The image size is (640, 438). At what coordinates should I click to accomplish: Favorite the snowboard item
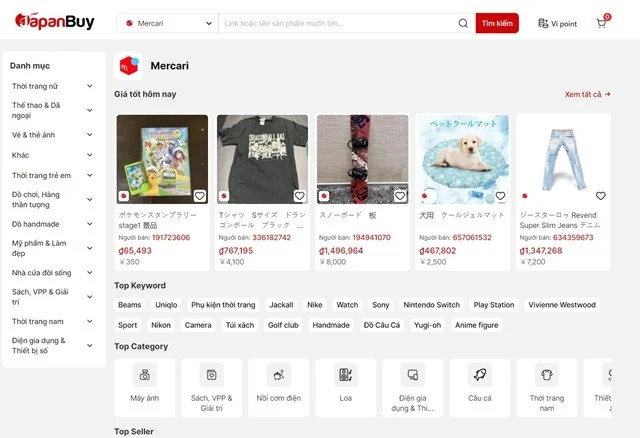click(400, 196)
